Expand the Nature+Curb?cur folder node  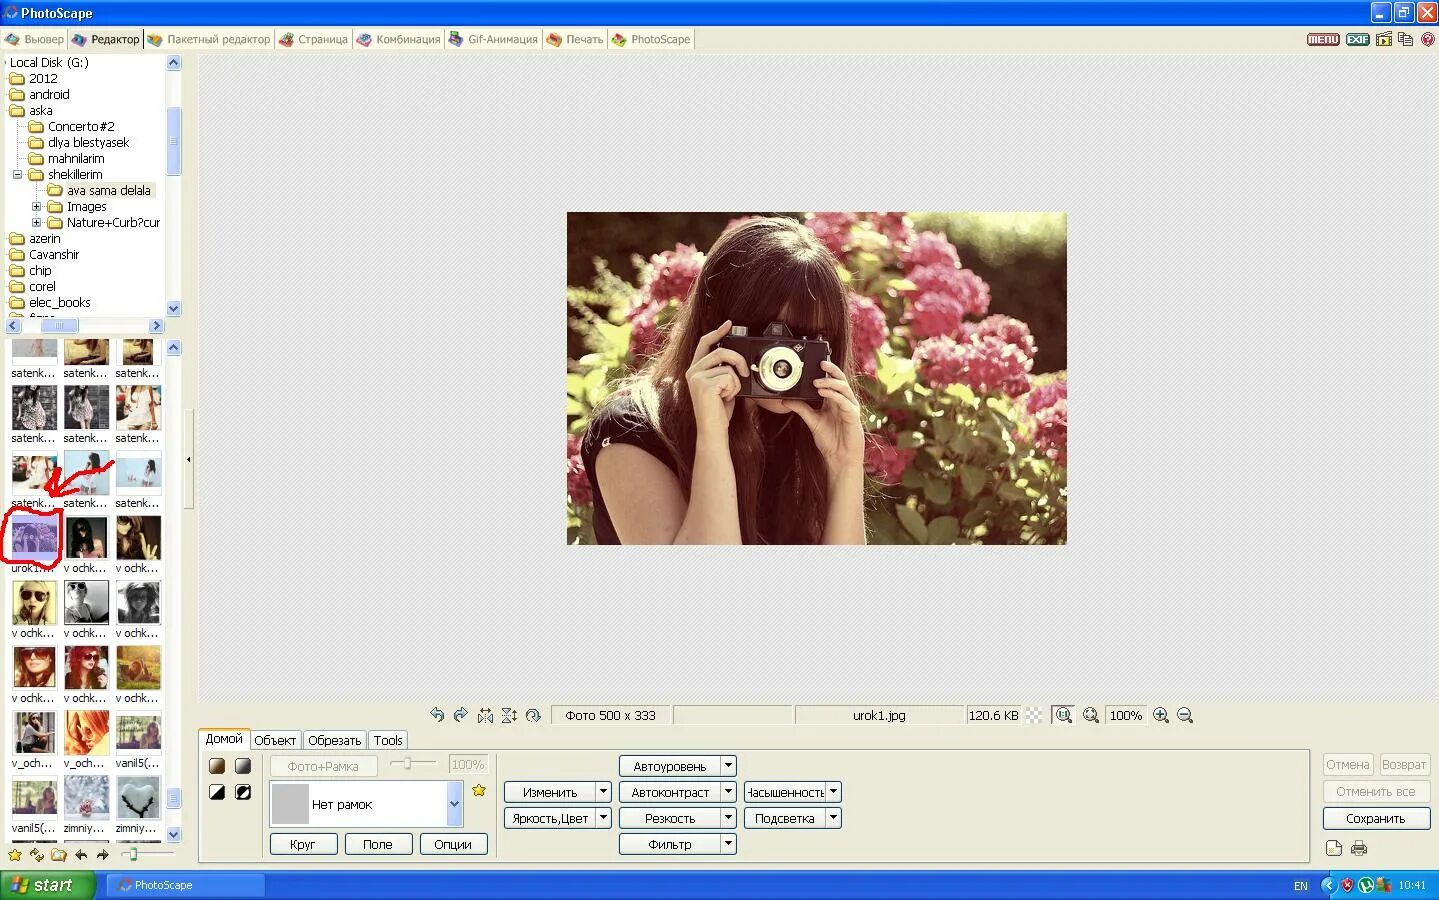[x=36, y=222]
